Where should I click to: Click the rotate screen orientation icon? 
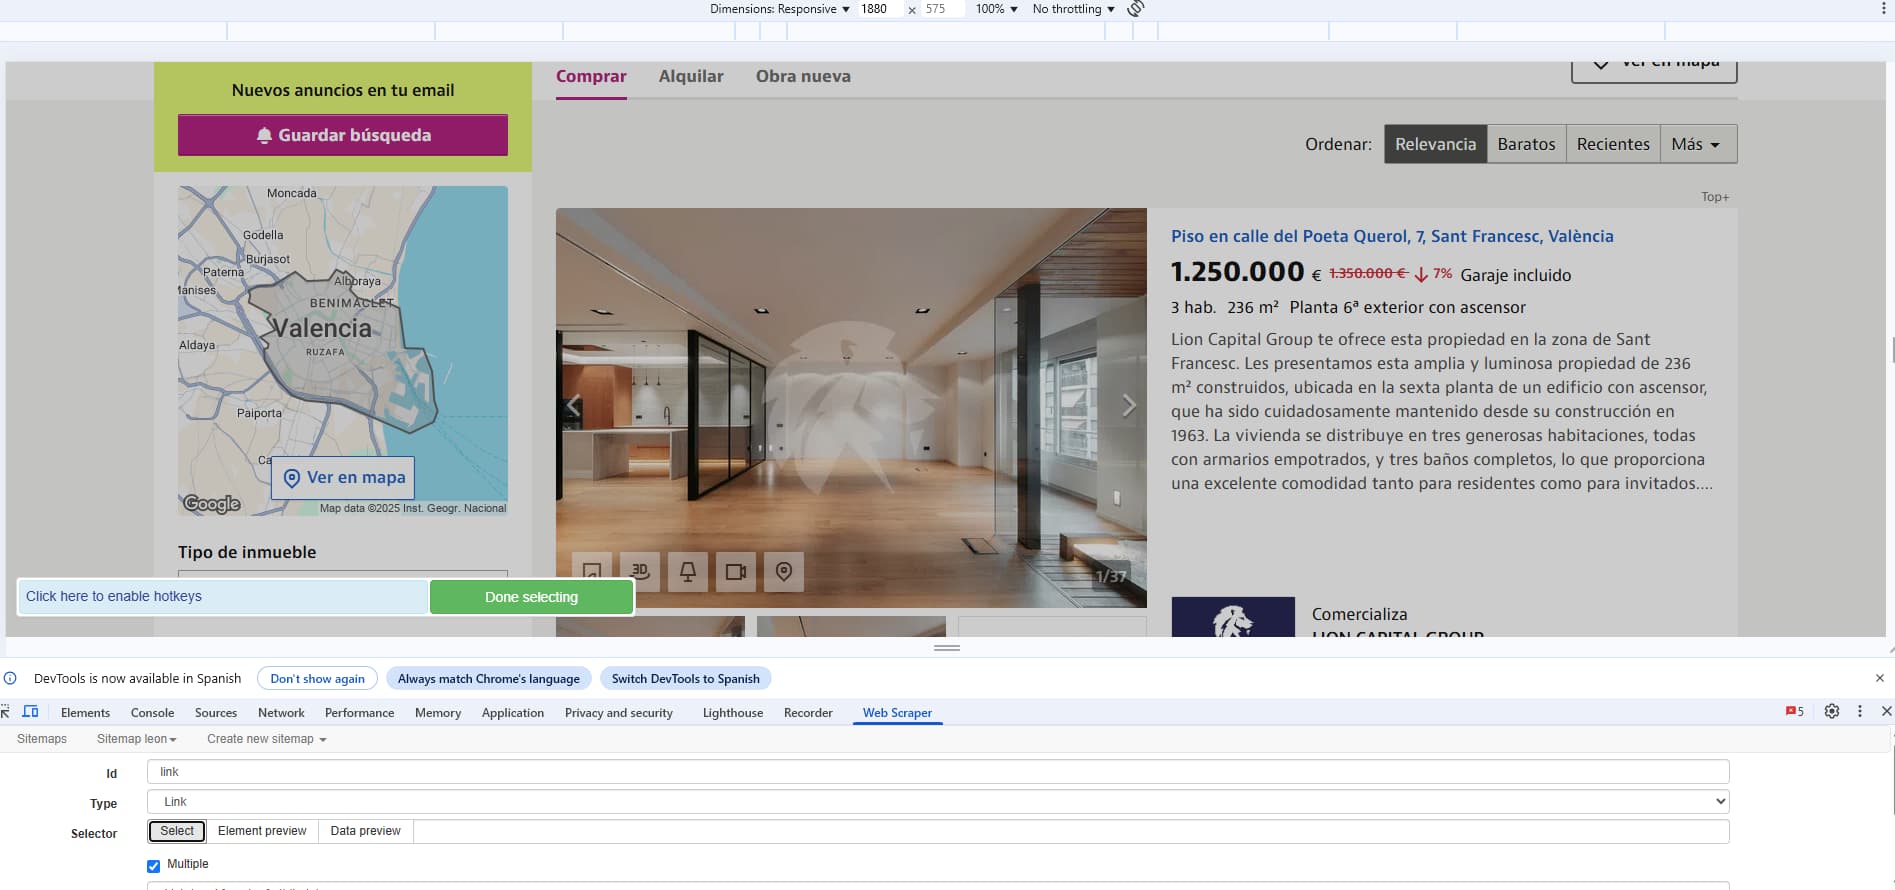pyautogui.click(x=1136, y=9)
